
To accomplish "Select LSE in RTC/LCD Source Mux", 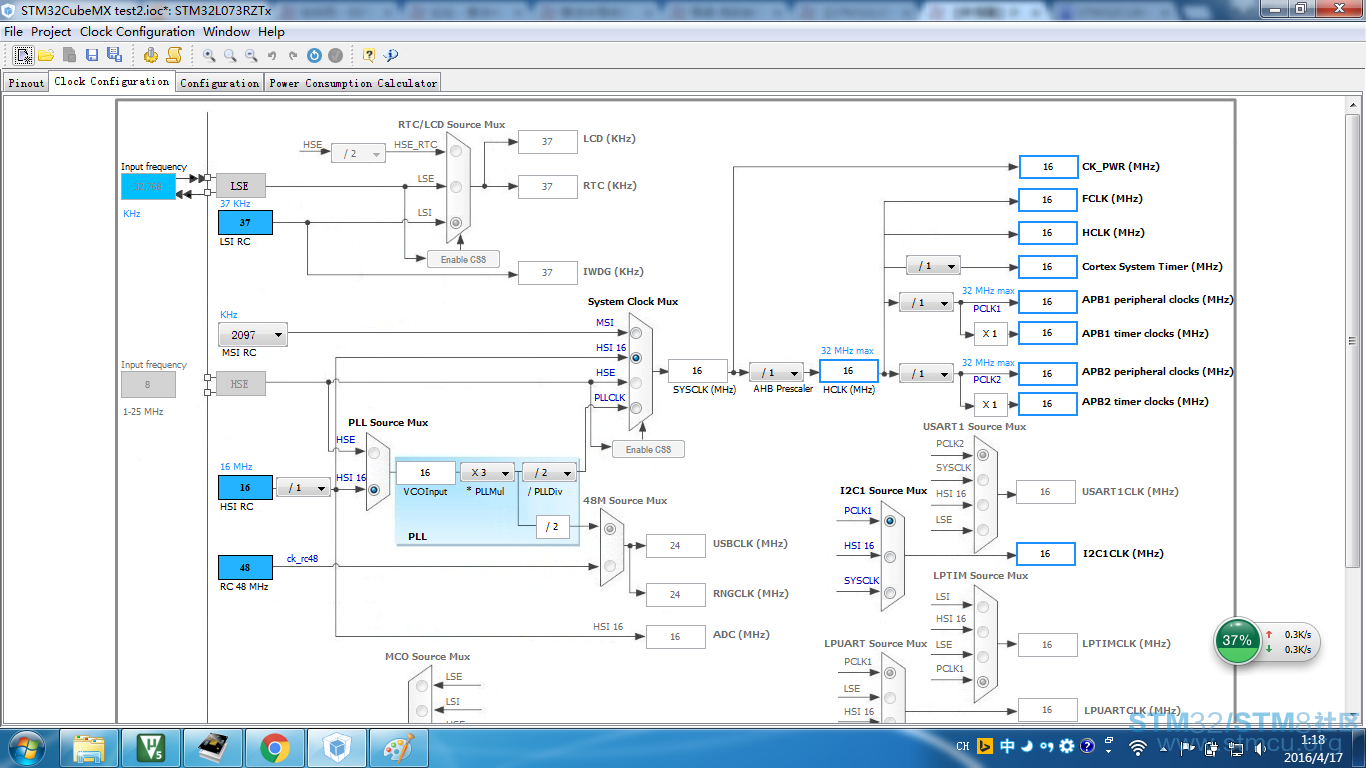I will [456, 186].
